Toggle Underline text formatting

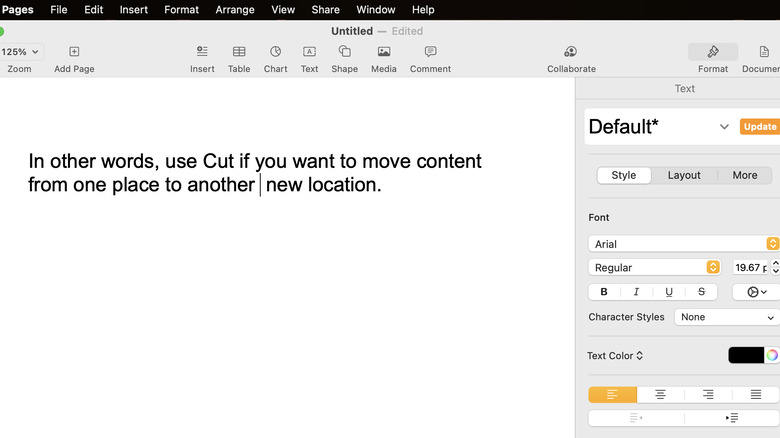click(x=669, y=292)
